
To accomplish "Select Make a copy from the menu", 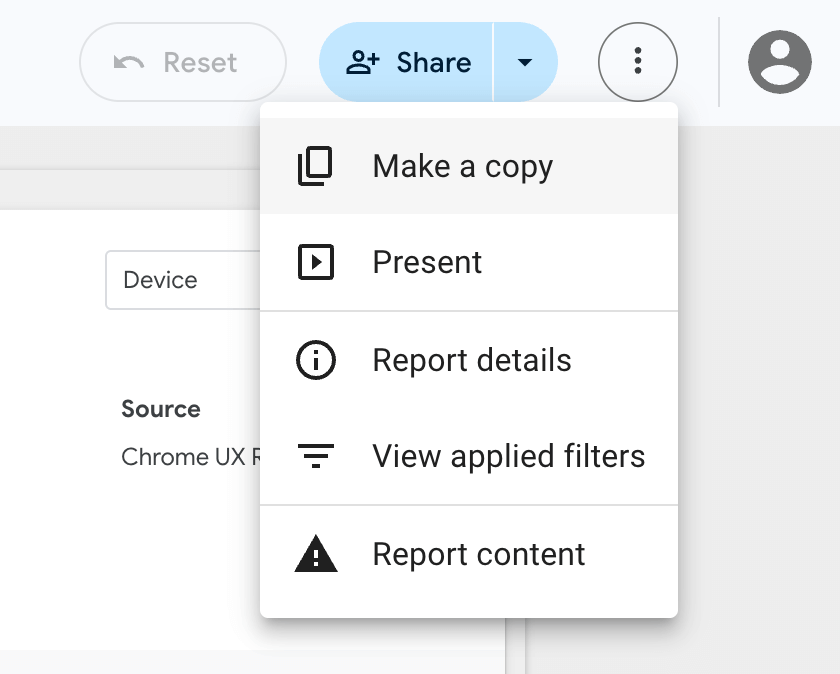I will (462, 166).
